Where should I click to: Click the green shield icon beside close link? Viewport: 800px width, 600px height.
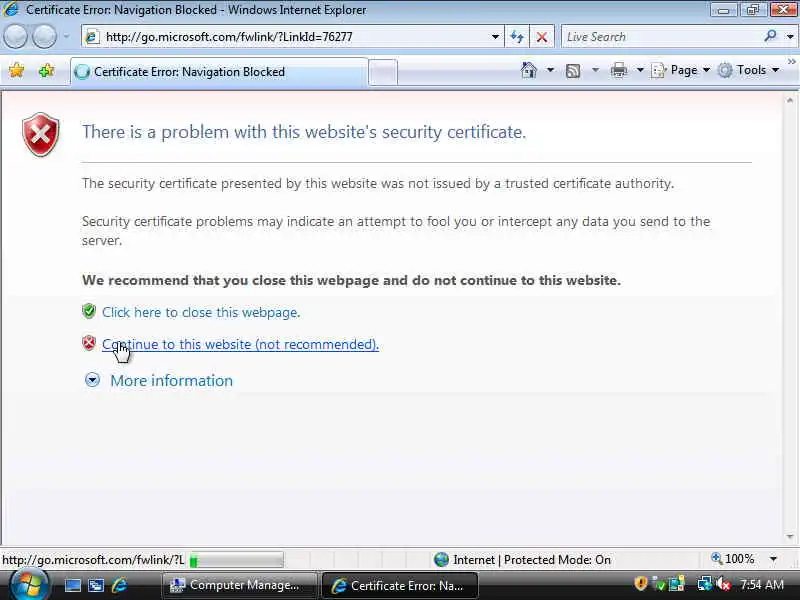pyautogui.click(x=89, y=311)
